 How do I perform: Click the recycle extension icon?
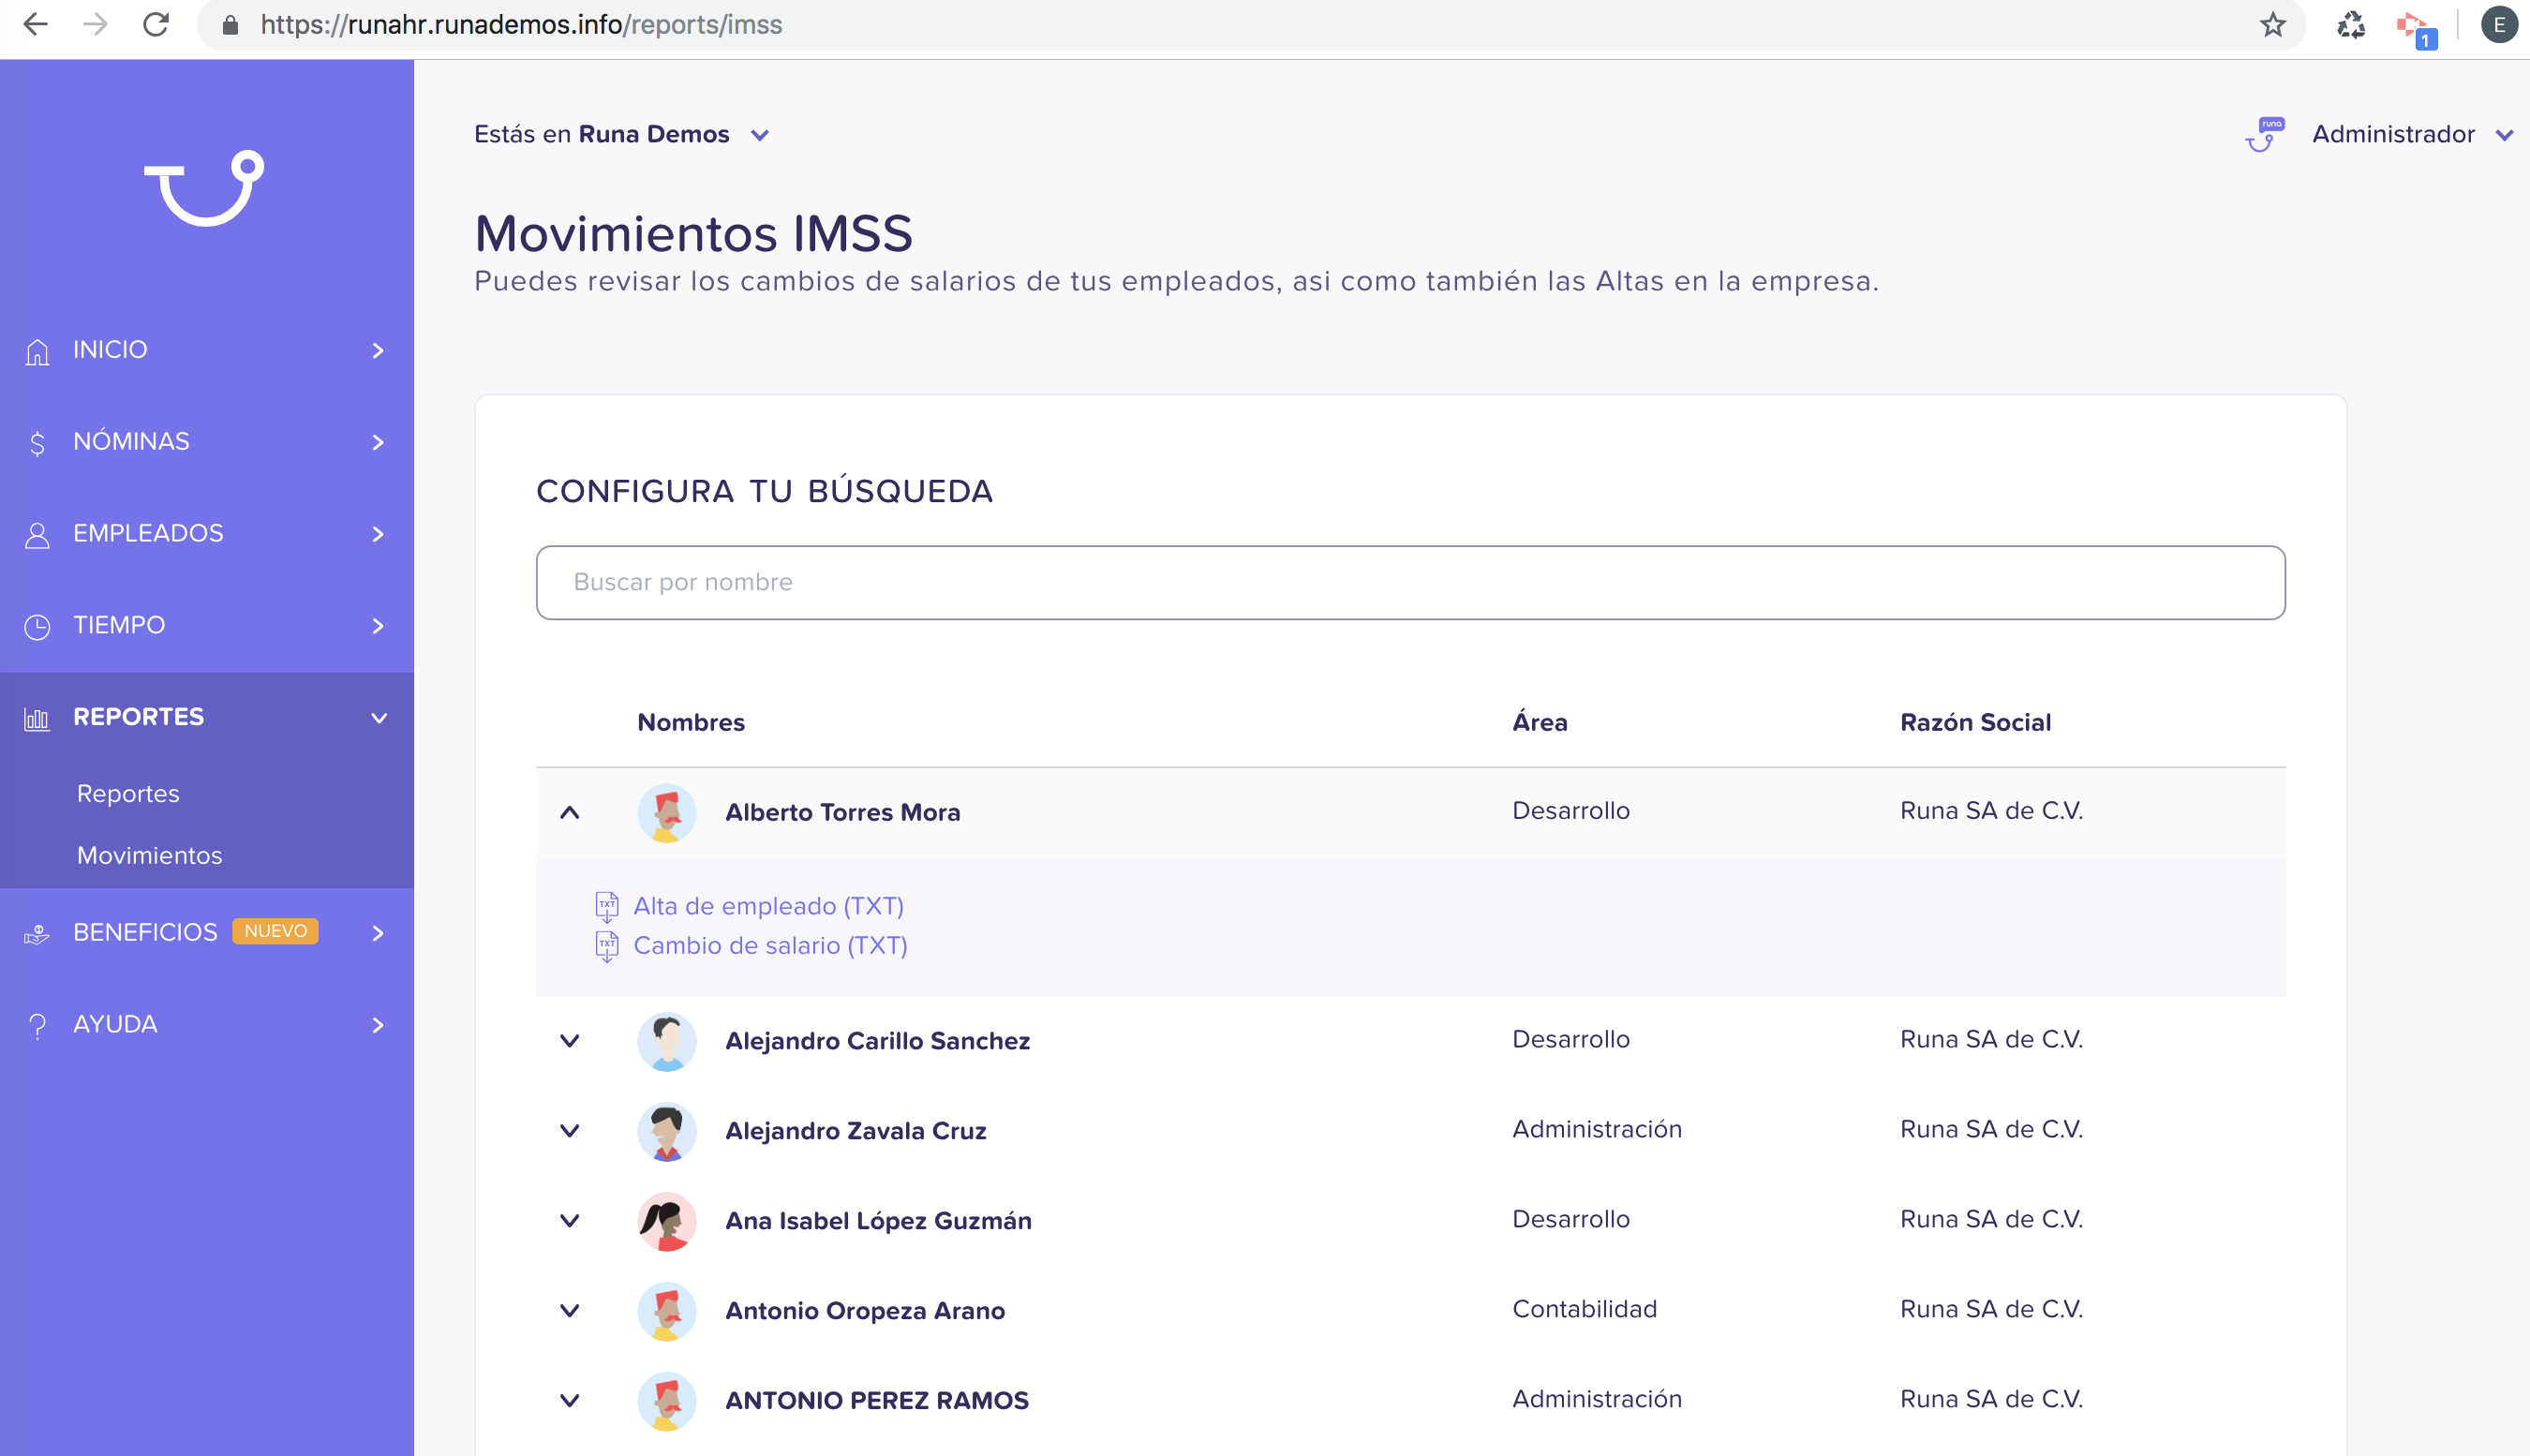point(2351,25)
